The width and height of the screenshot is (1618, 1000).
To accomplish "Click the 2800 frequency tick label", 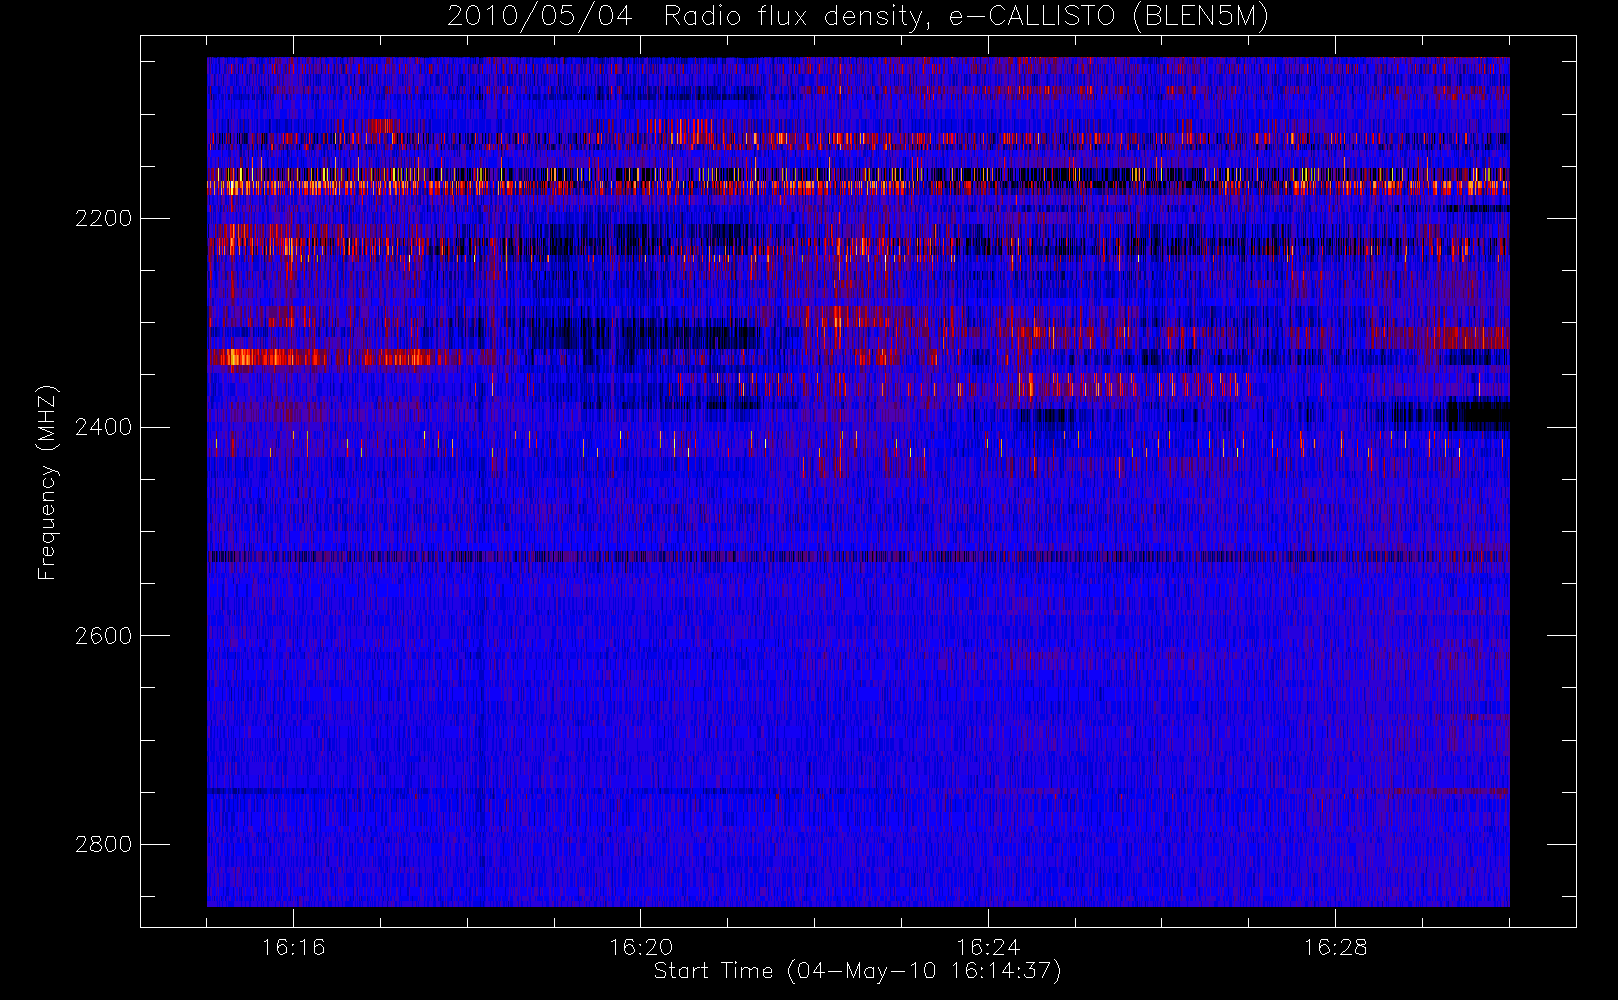I will (103, 844).
